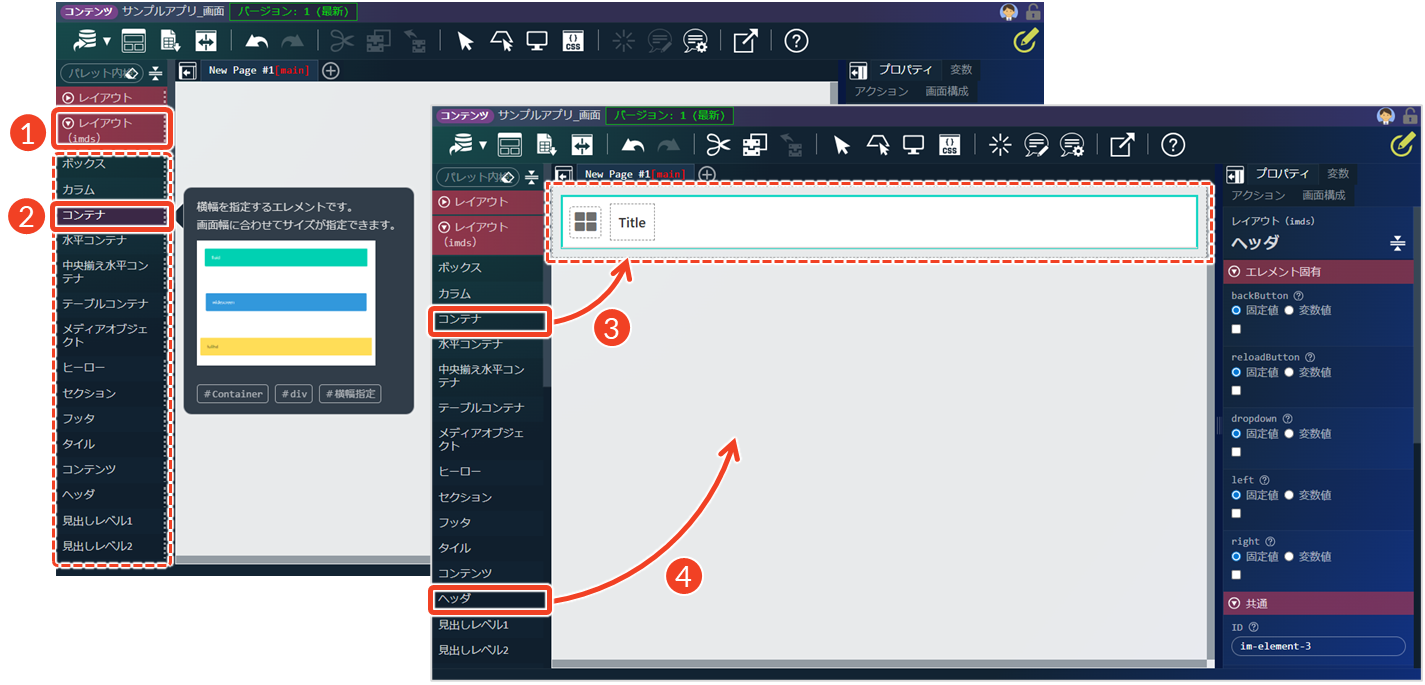Click the open-in-new-window preview icon
Viewport: 1425px width, 685px height.
click(1122, 145)
